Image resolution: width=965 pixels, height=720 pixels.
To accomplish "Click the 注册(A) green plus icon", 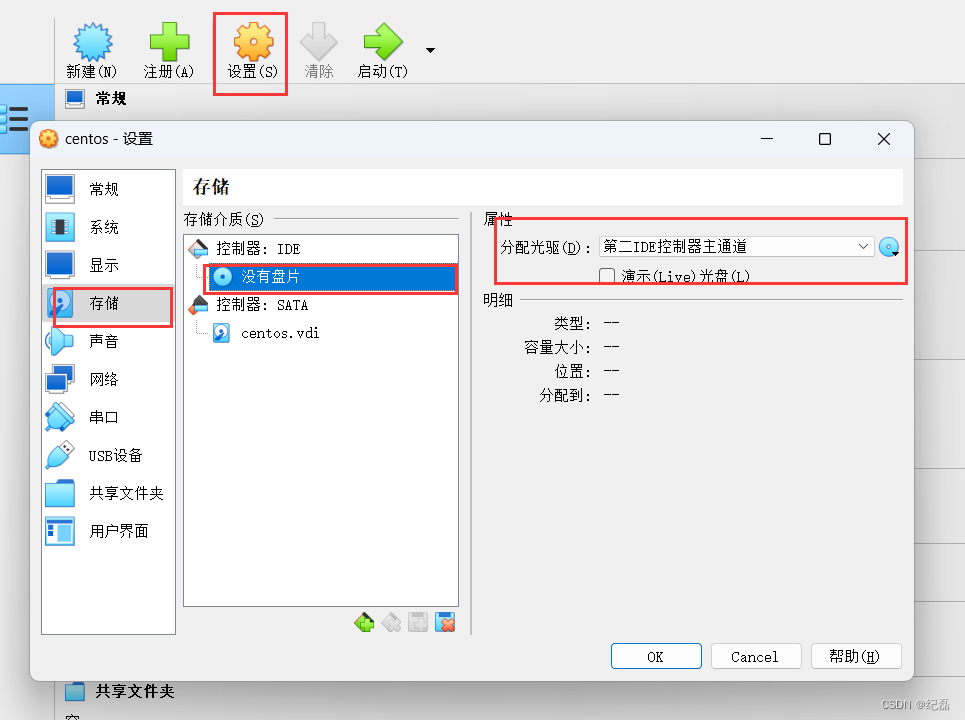I will tap(169, 42).
